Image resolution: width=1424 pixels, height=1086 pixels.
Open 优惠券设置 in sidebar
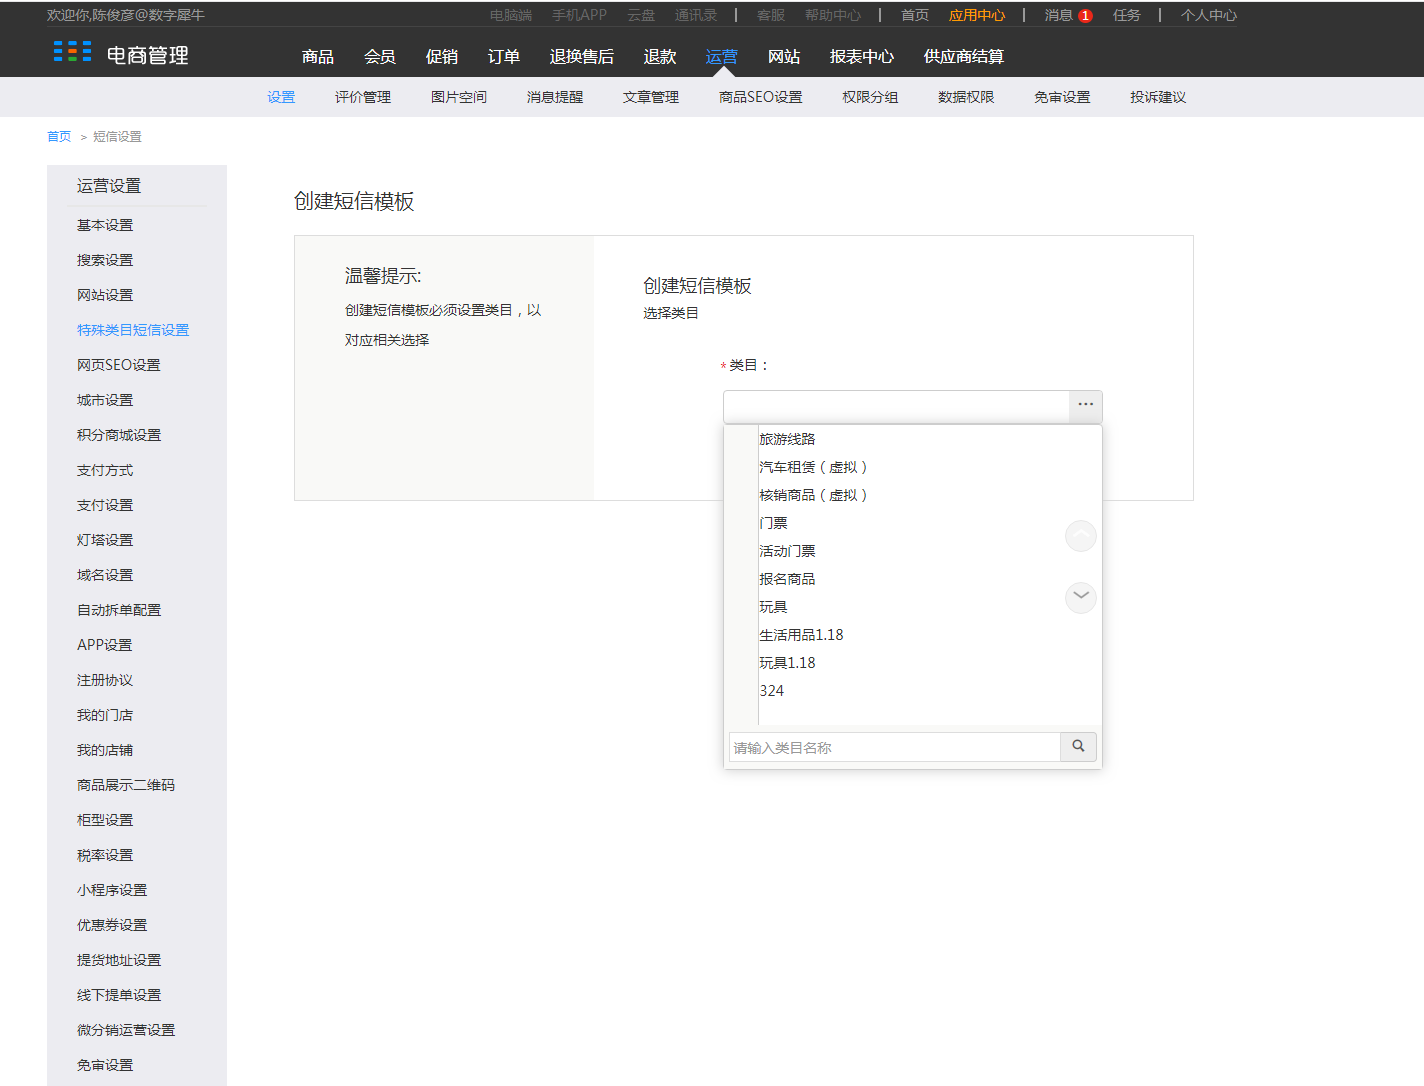click(112, 925)
